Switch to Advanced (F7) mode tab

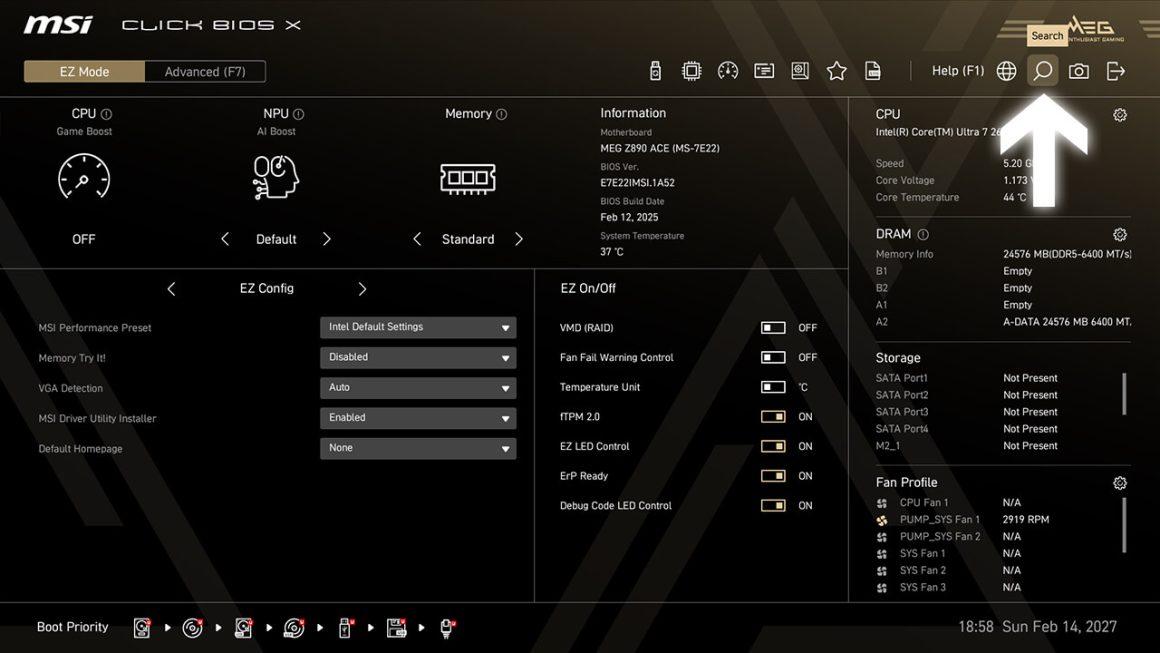pyautogui.click(x=205, y=72)
